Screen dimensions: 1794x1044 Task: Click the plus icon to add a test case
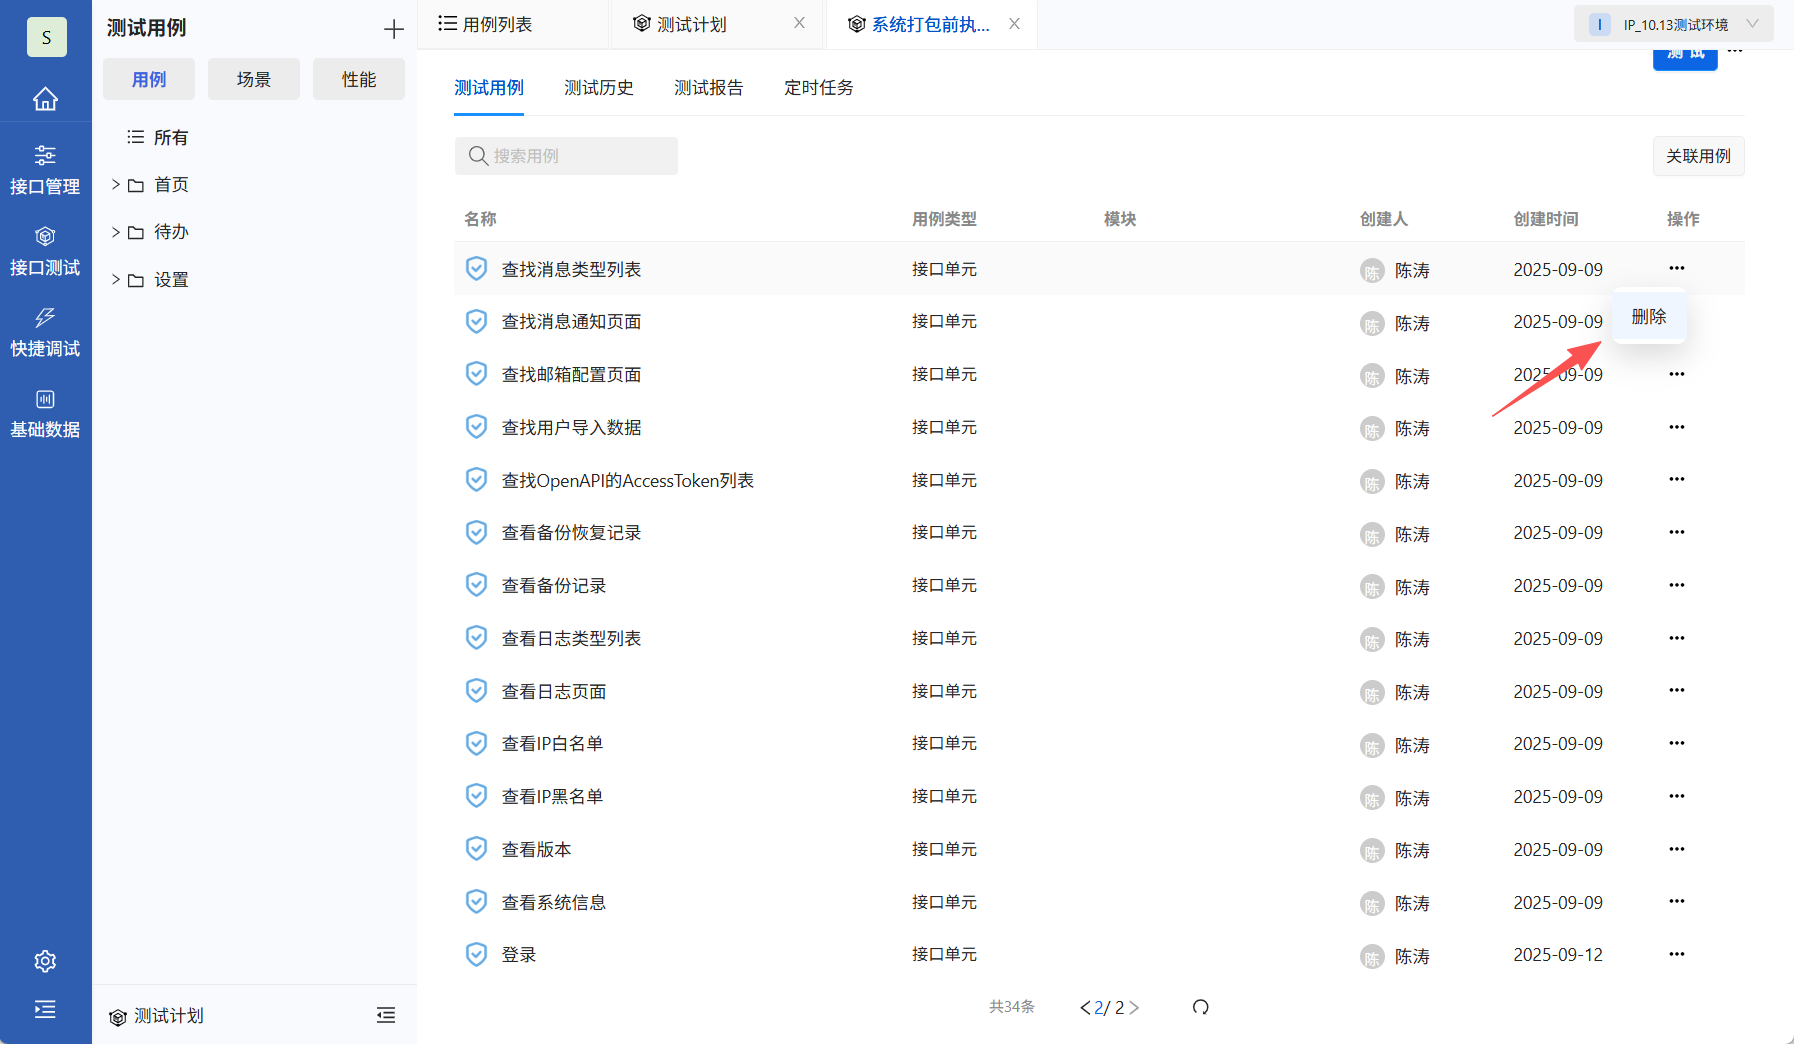393,28
